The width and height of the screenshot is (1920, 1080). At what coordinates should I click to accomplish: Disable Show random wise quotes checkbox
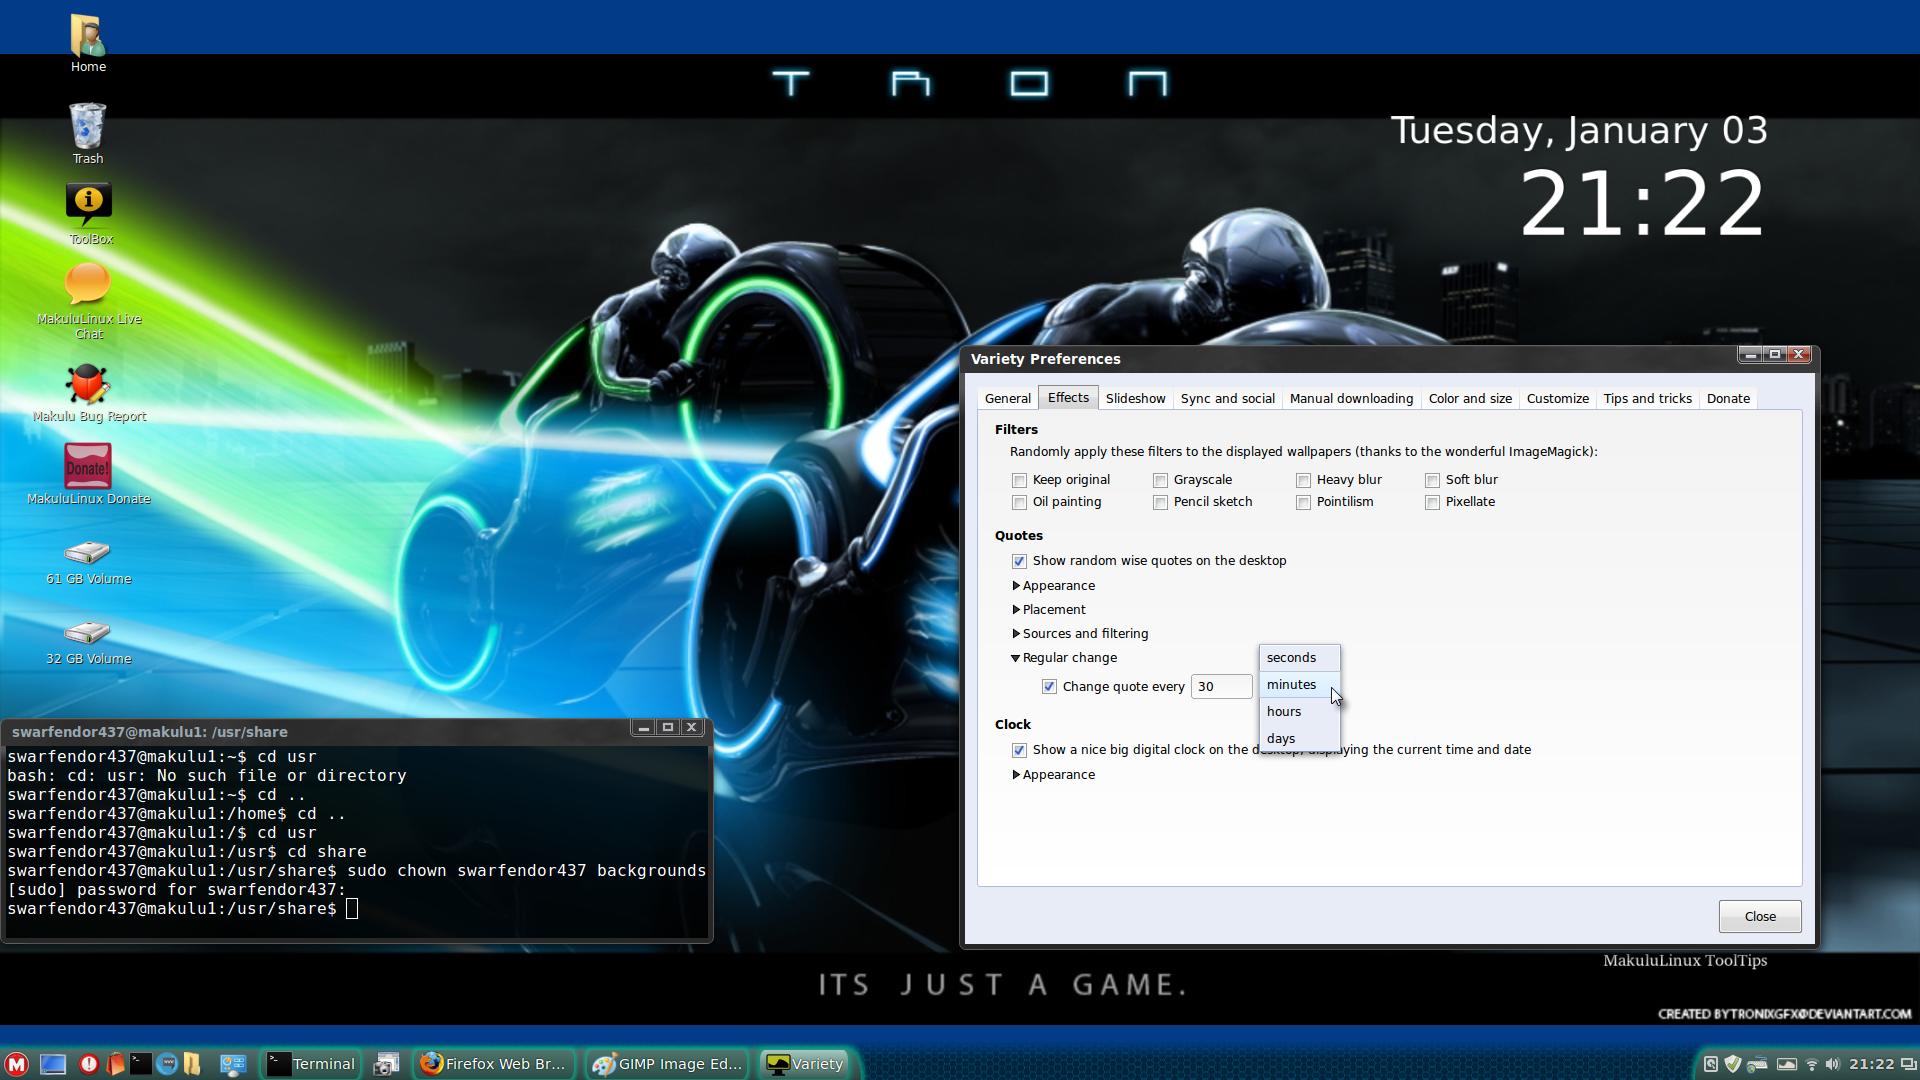[1019, 561]
